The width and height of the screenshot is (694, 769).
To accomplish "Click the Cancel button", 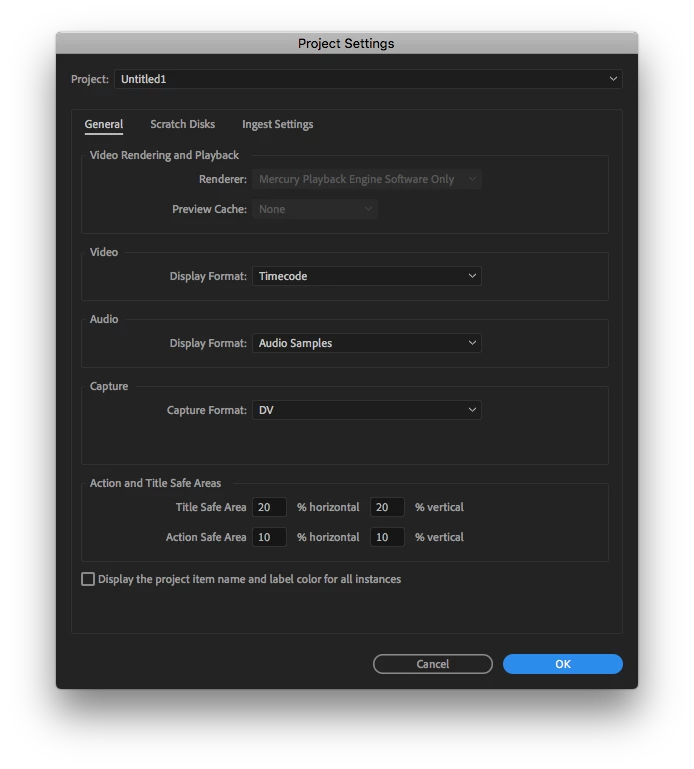I will point(433,664).
